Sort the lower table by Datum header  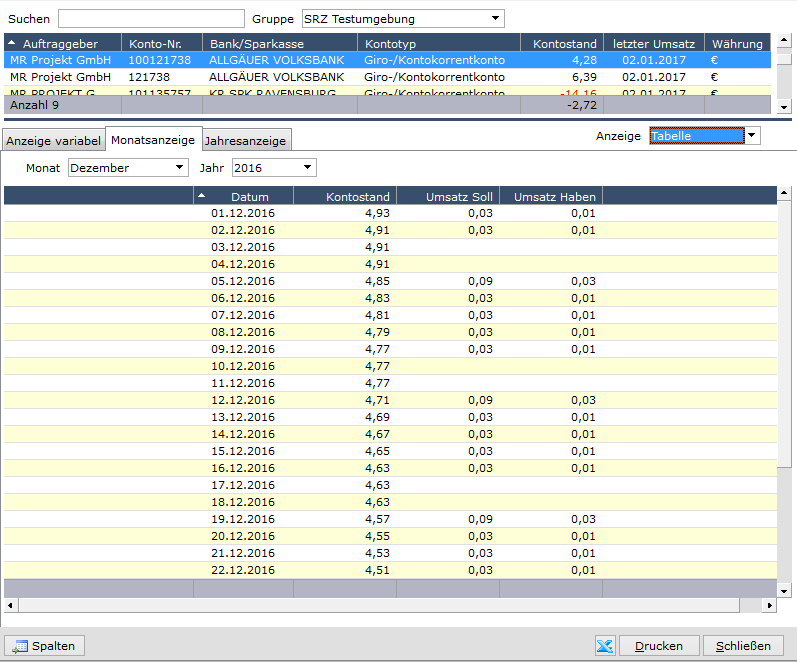click(x=243, y=196)
